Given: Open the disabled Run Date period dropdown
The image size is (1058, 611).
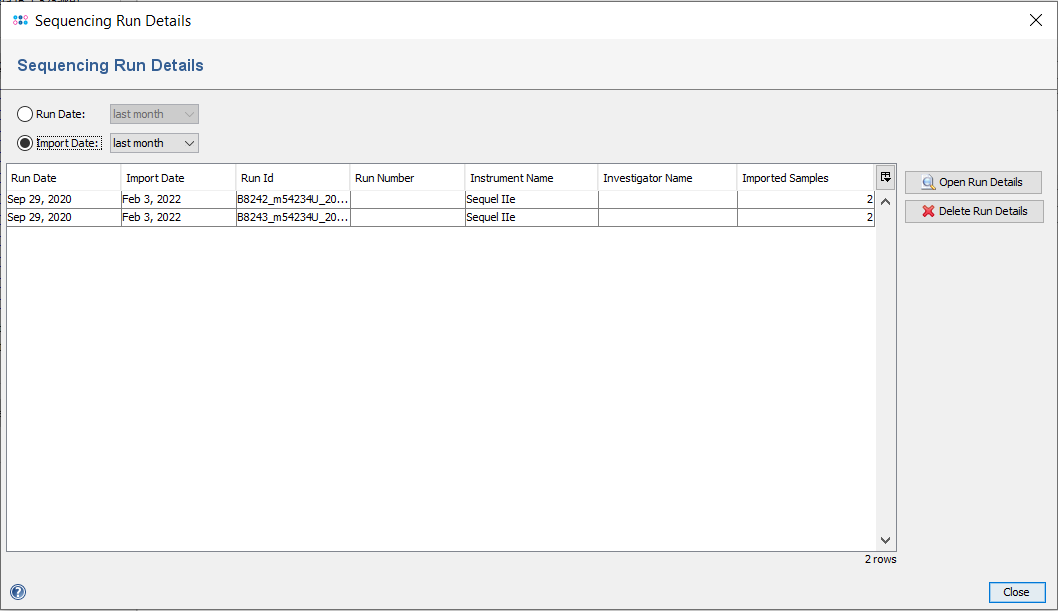Looking at the screenshot, I should (x=154, y=114).
